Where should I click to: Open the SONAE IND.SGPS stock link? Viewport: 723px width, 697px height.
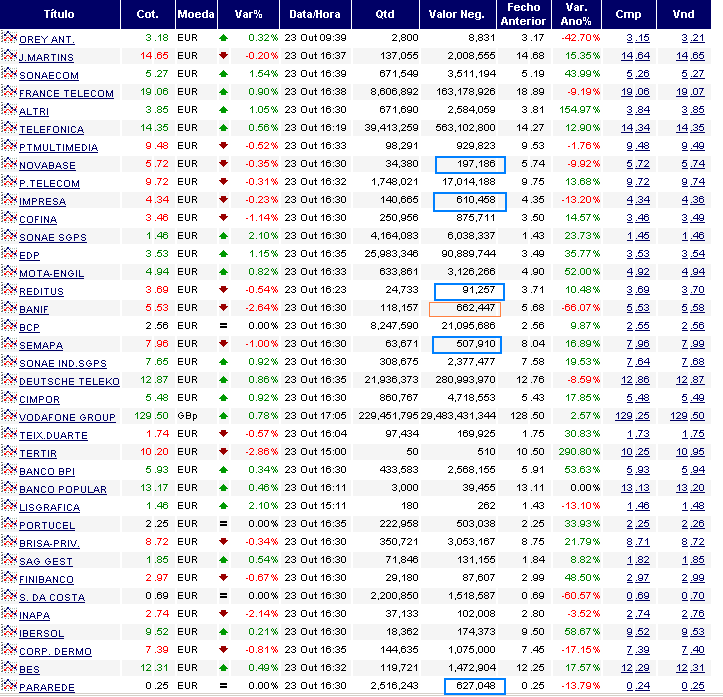coord(63,364)
